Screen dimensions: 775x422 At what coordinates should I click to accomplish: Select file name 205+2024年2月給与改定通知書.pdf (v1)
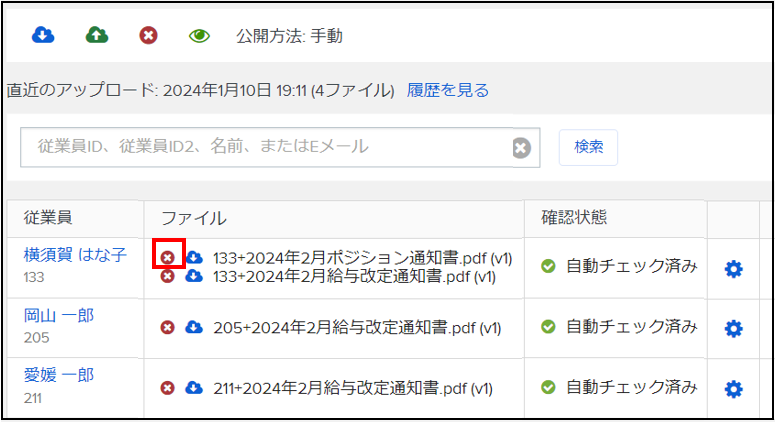[357, 328]
